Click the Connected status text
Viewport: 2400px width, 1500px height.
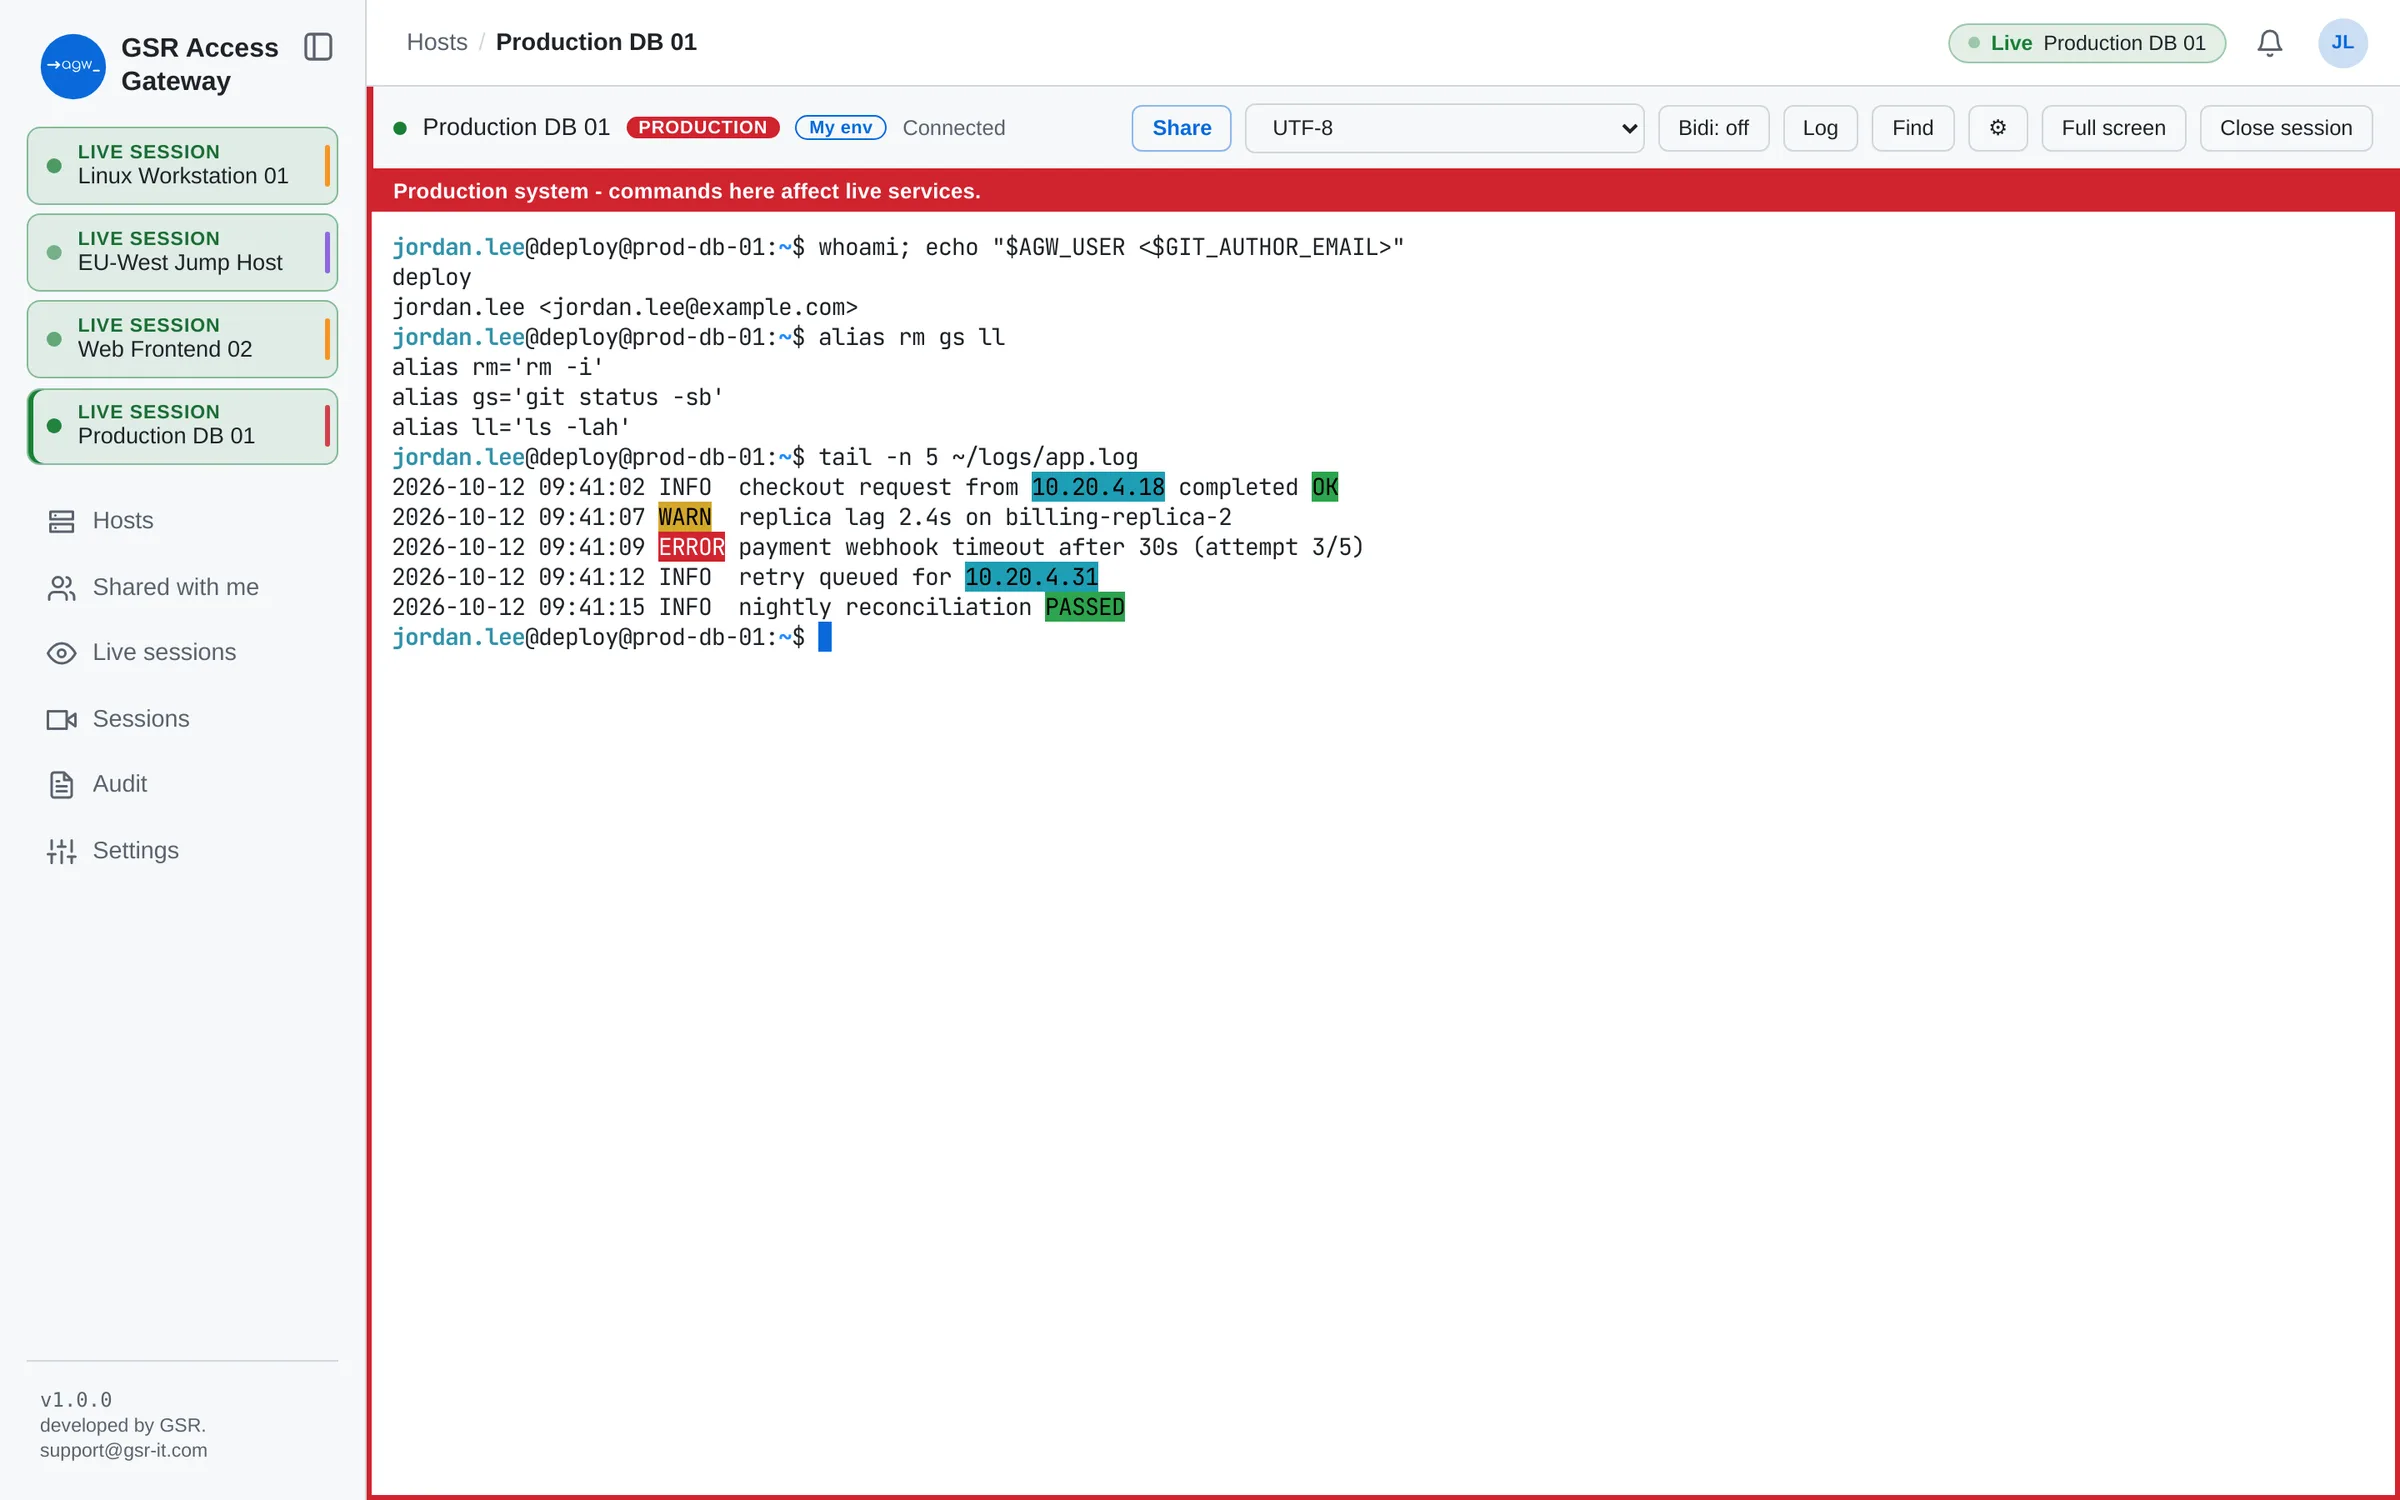point(953,128)
